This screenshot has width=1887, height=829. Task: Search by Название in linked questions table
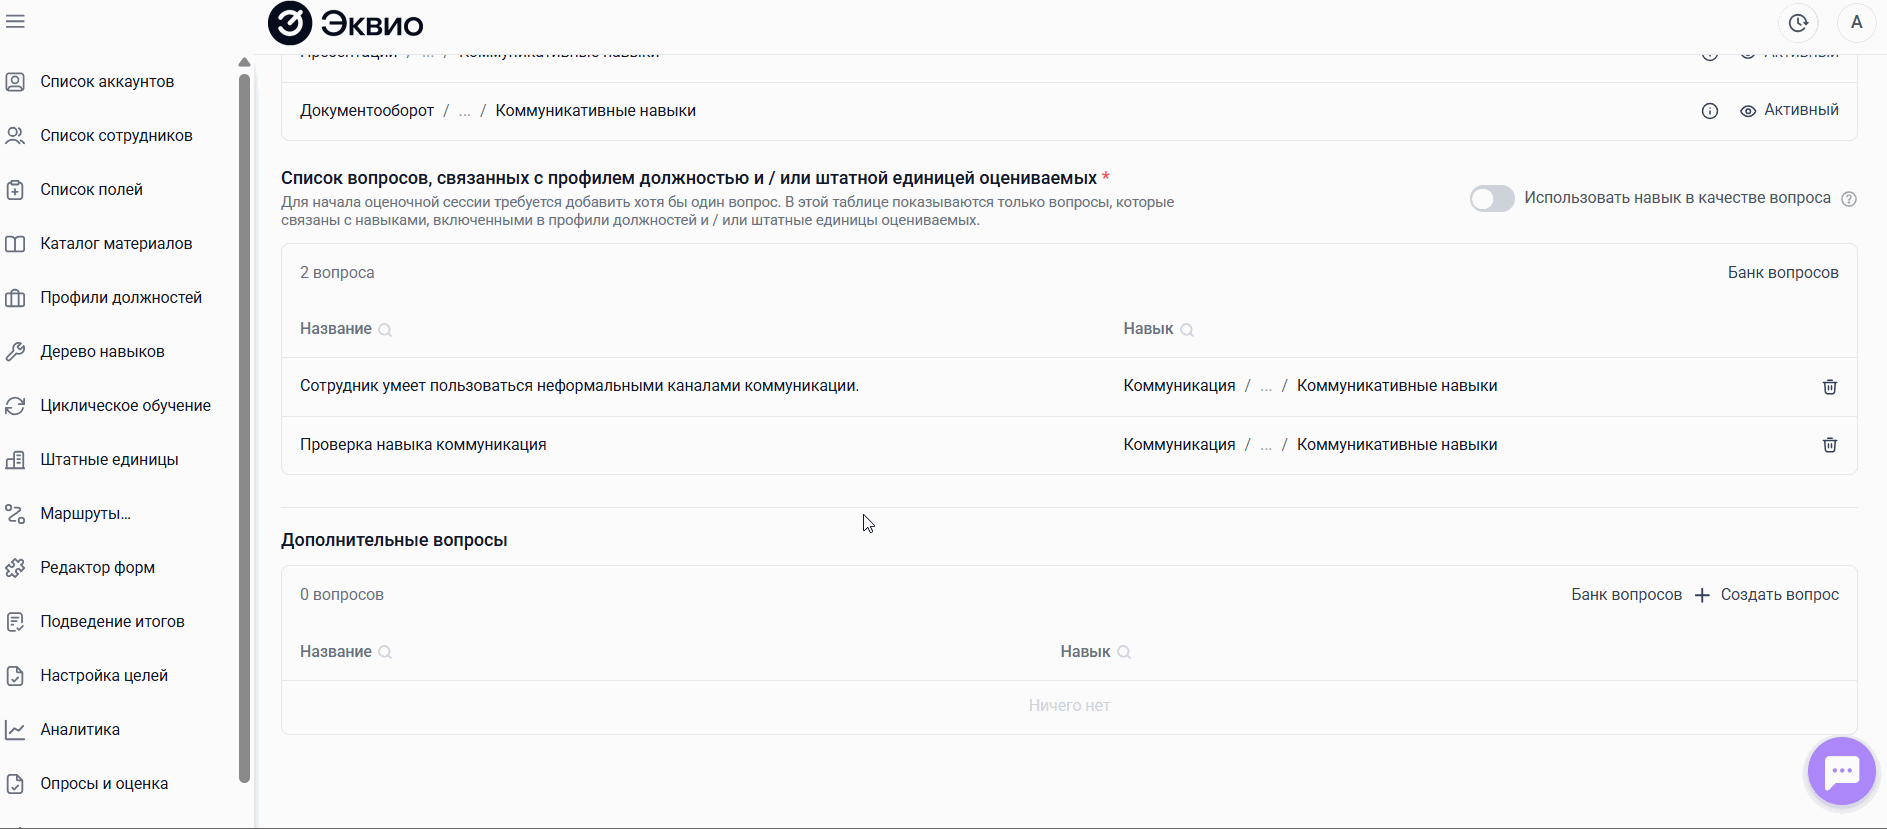click(x=385, y=330)
